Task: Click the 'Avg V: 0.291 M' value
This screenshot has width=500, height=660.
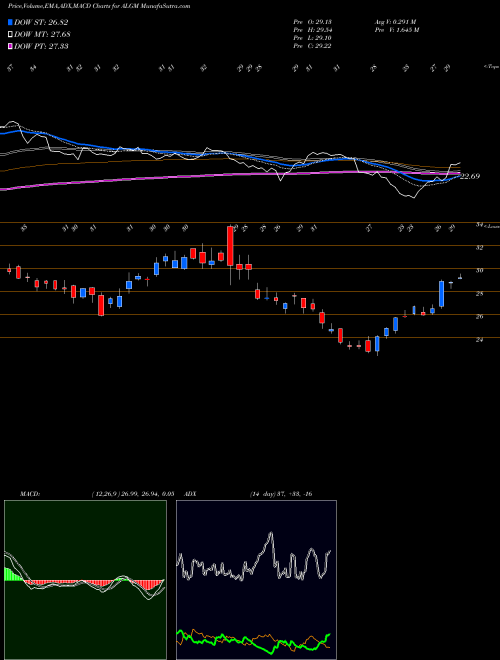Action: coord(395,22)
